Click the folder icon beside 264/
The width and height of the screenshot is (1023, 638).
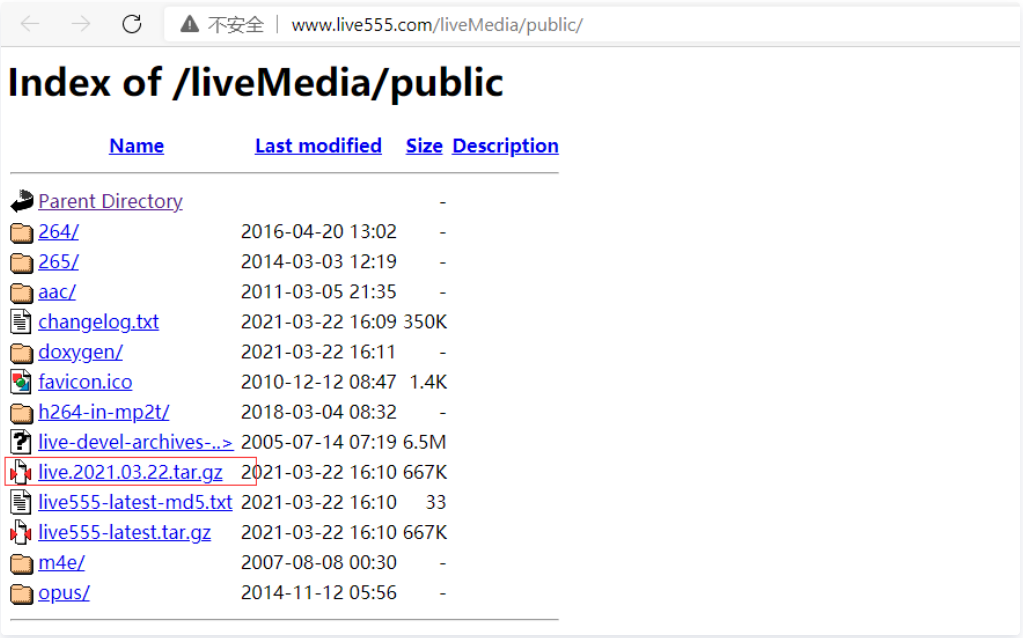point(22,232)
